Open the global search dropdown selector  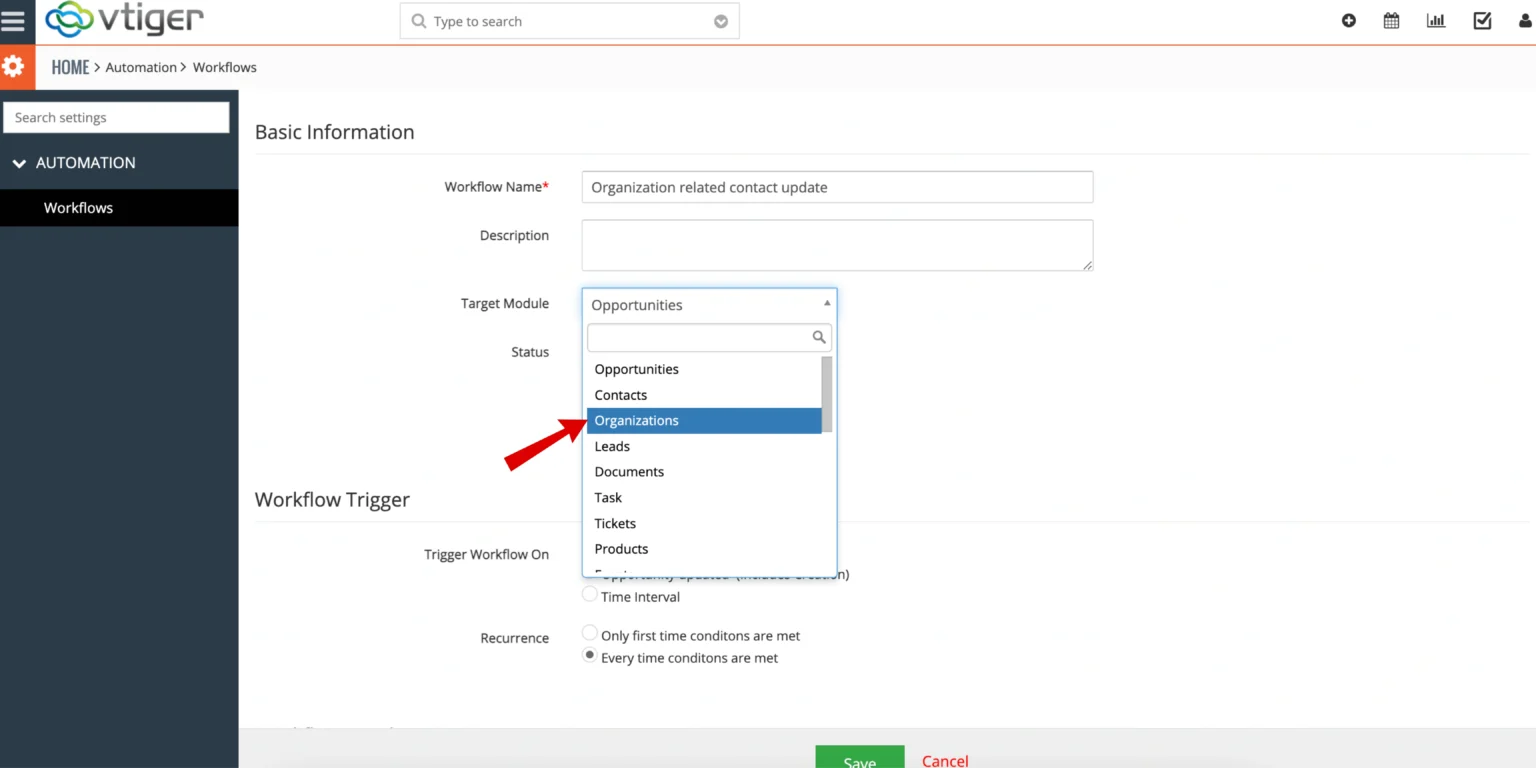[720, 20]
